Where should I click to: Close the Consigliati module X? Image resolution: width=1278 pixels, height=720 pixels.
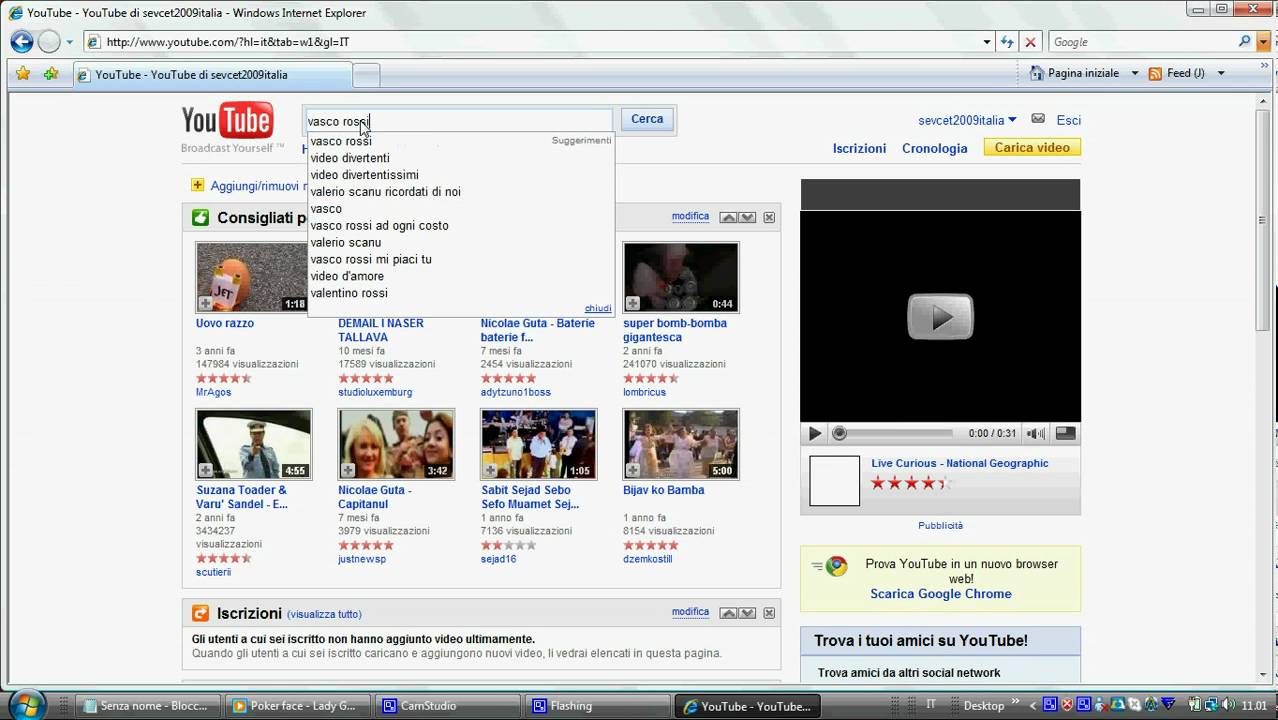pos(769,217)
